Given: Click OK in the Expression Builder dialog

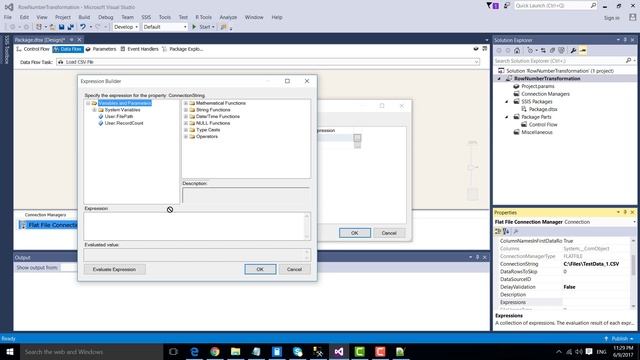Looking at the screenshot, I should click(x=260, y=269).
